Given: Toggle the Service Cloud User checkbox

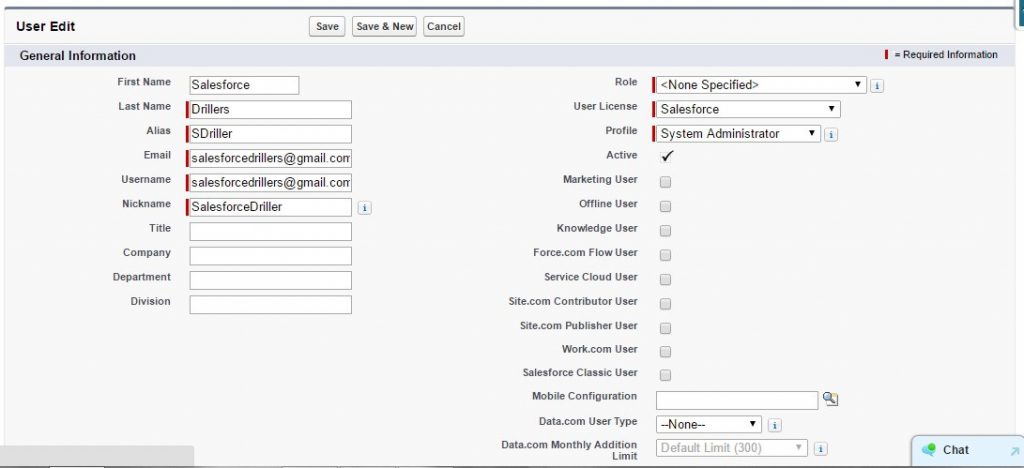Looking at the screenshot, I should click(665, 279).
